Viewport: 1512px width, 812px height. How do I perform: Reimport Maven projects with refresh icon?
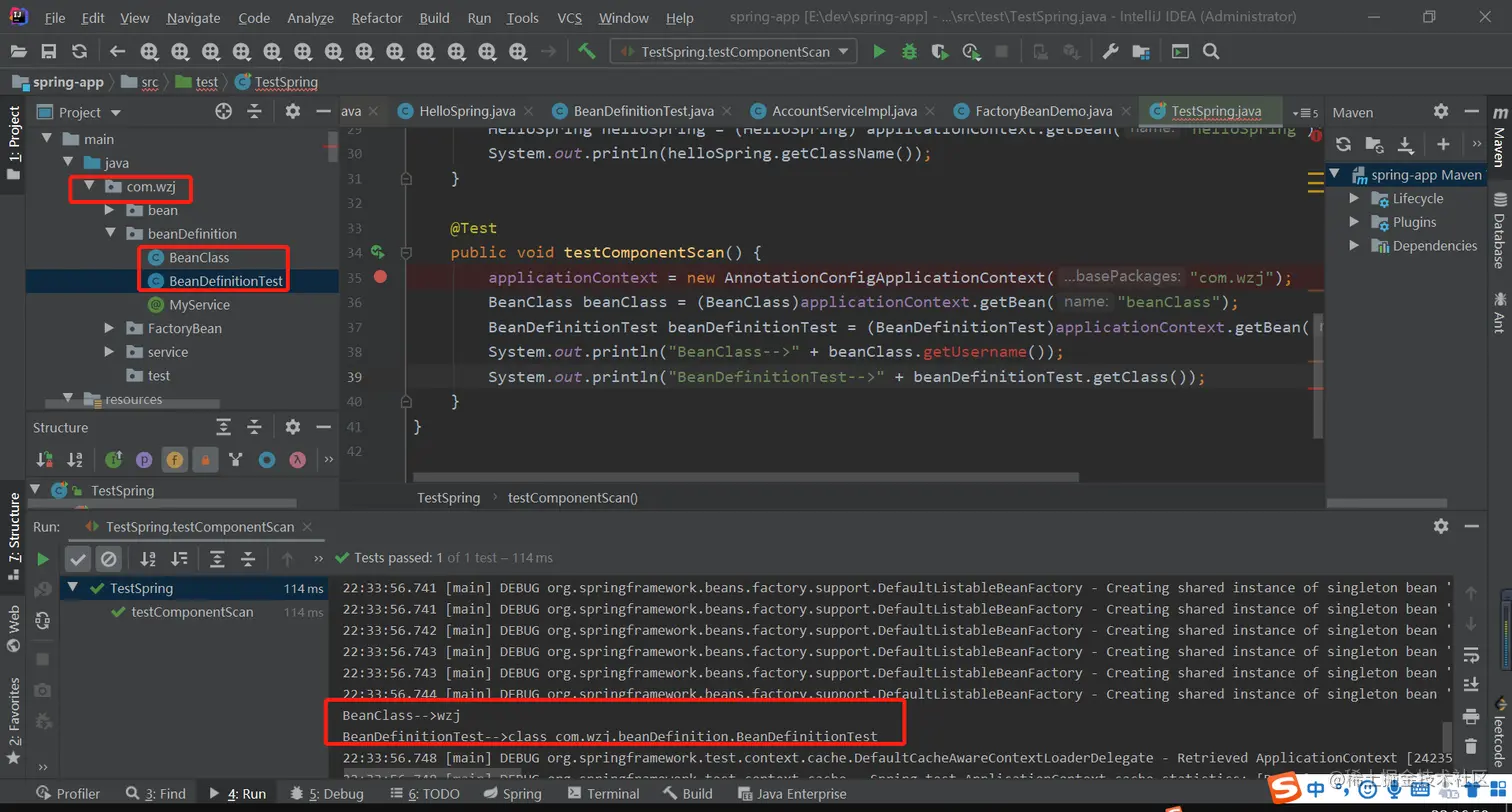(x=1344, y=145)
